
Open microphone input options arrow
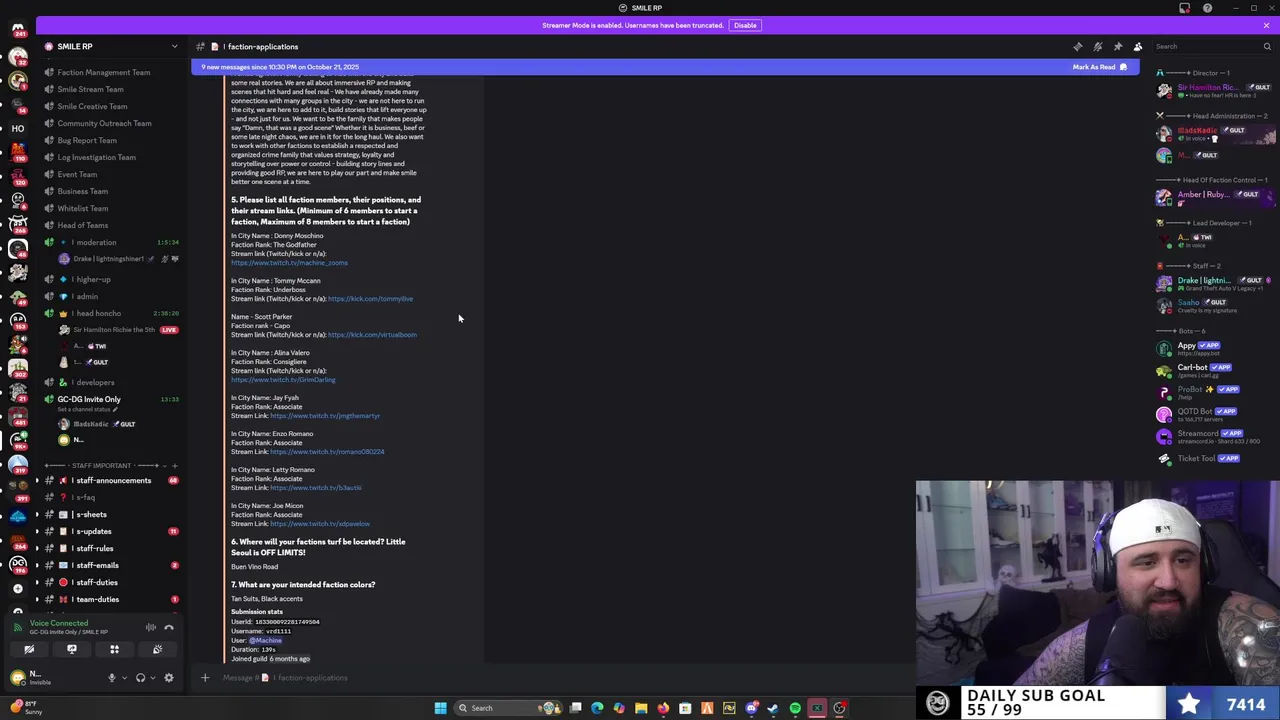pyautogui.click(x=124, y=678)
